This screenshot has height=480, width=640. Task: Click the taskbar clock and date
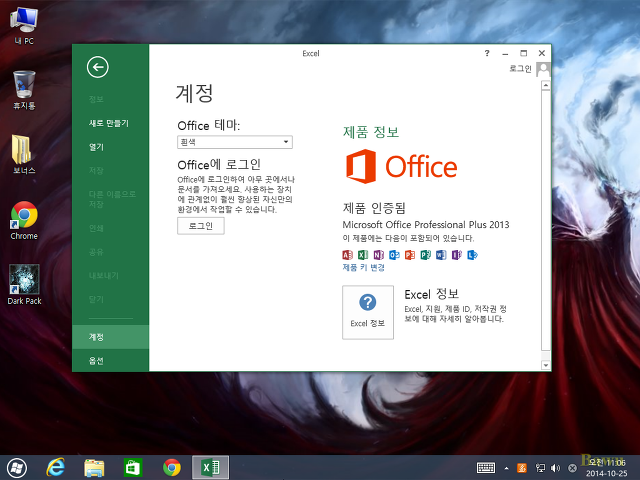point(607,468)
